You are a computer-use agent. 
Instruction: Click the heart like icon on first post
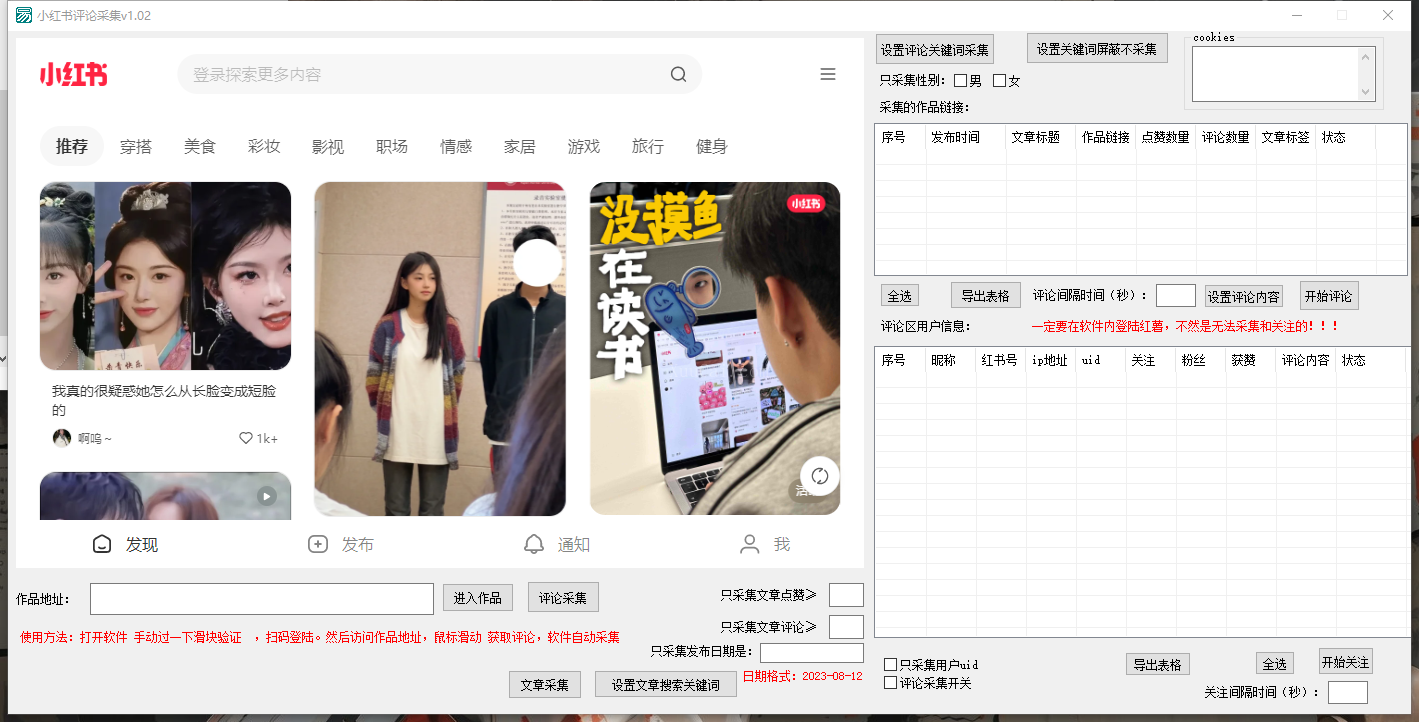tap(246, 438)
